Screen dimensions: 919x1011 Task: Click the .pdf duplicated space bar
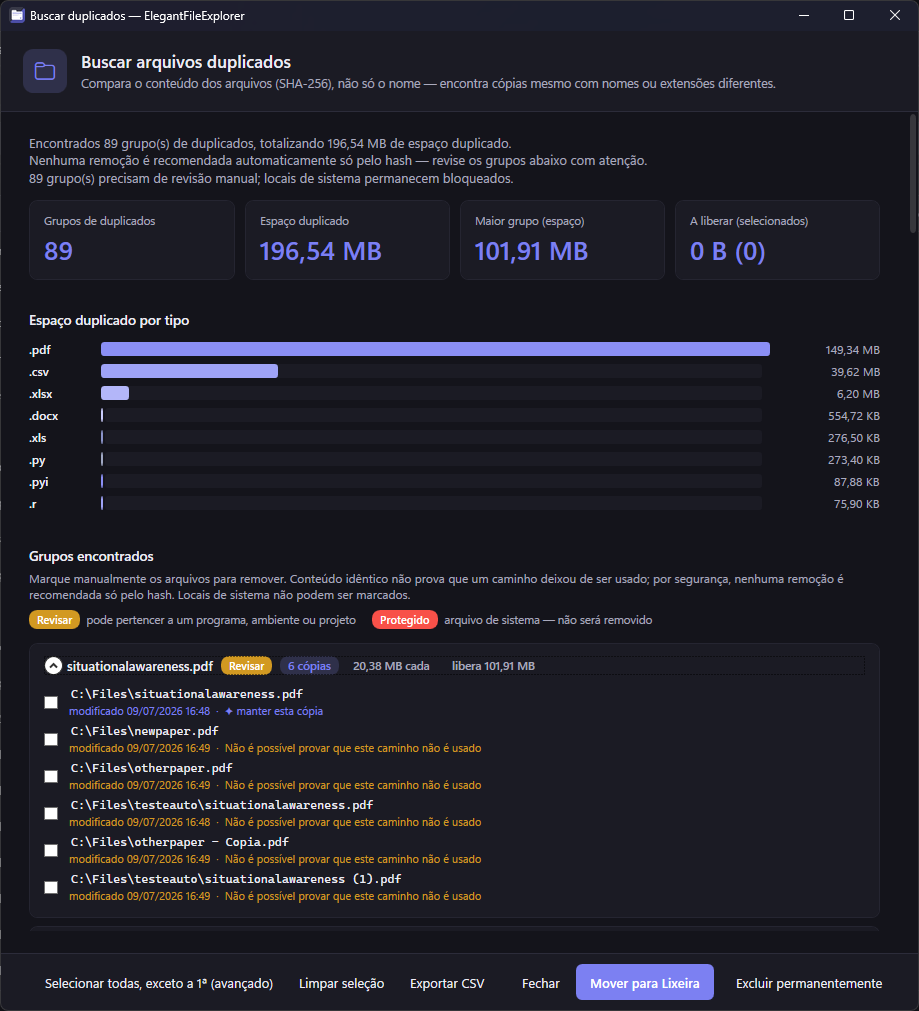[x=435, y=349]
